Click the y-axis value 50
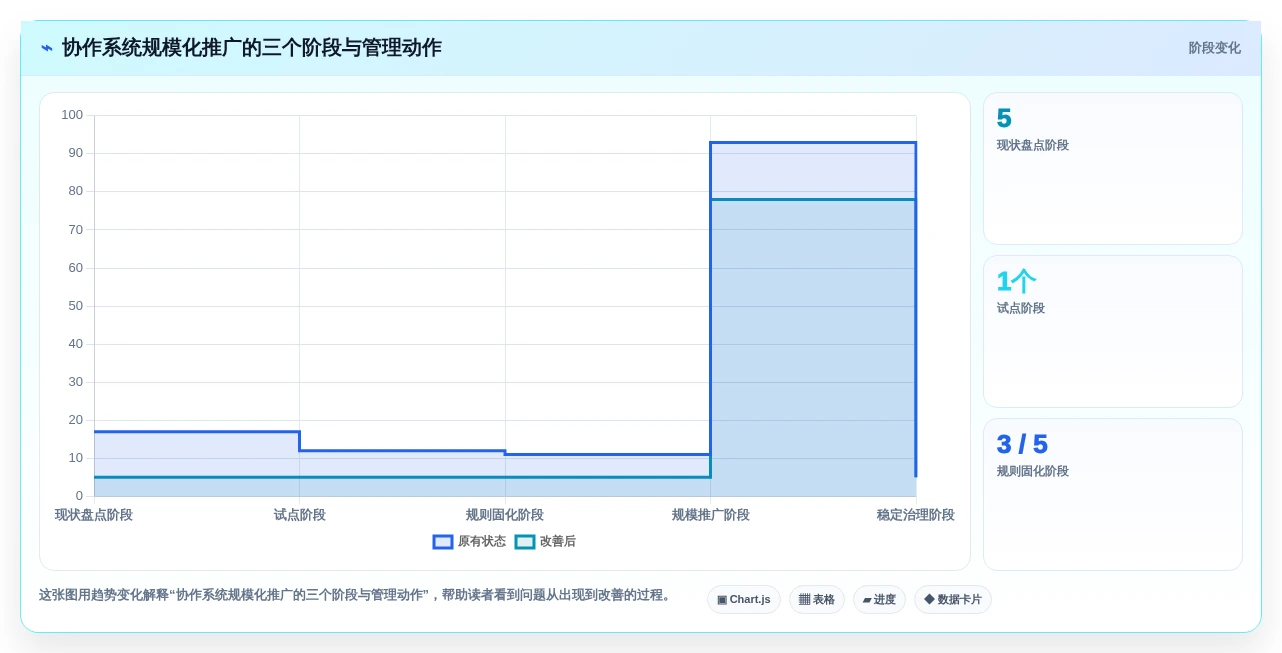 point(76,306)
